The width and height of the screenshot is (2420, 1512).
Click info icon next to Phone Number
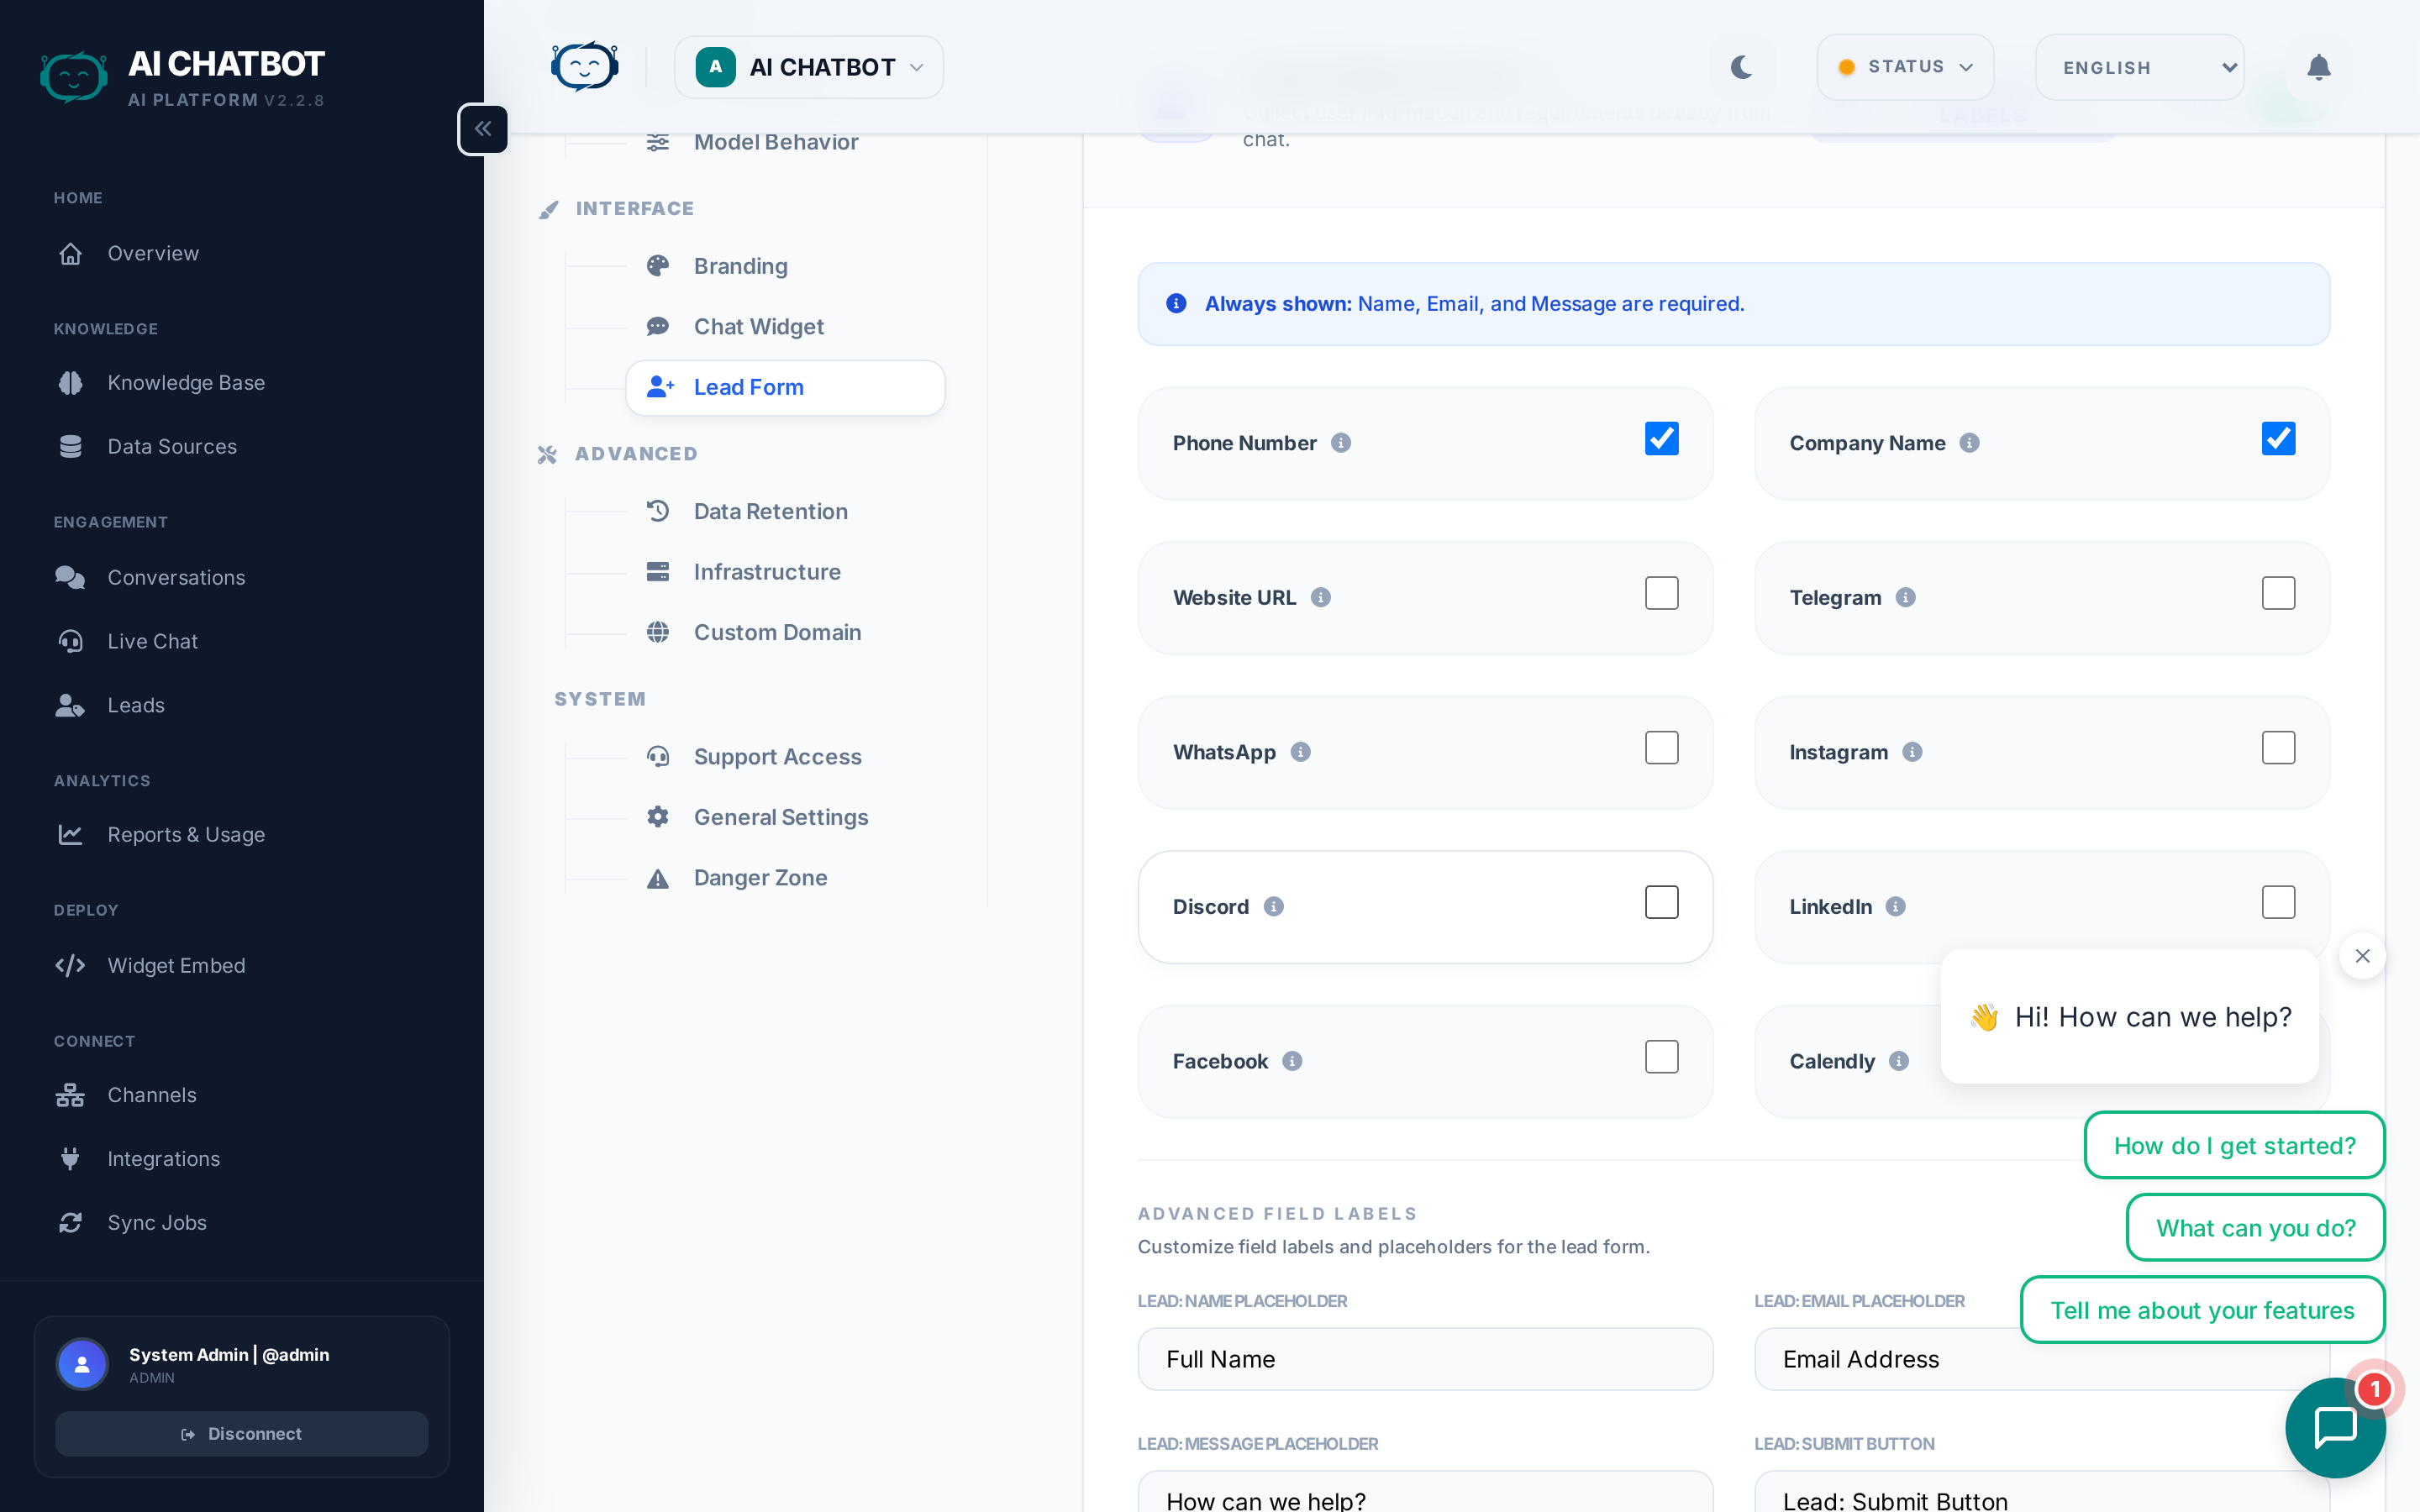tap(1341, 443)
